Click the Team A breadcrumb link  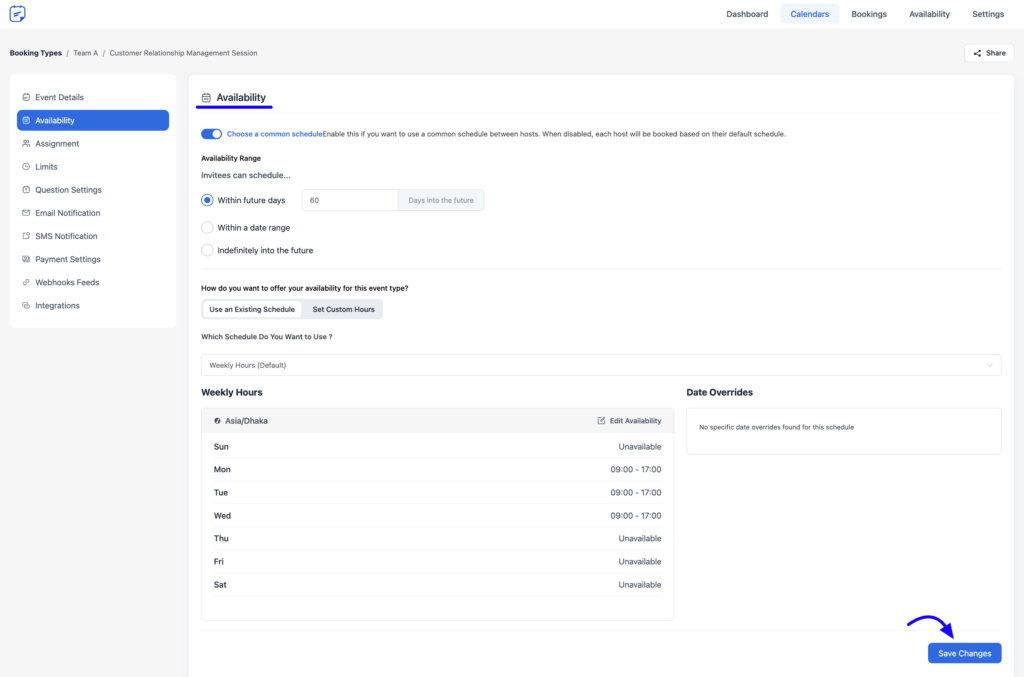pyautogui.click(x=86, y=53)
